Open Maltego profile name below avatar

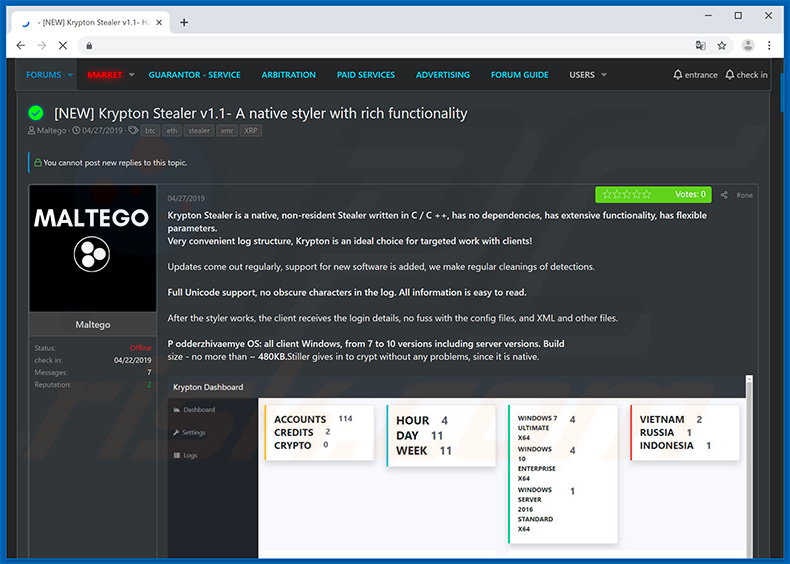(x=93, y=325)
